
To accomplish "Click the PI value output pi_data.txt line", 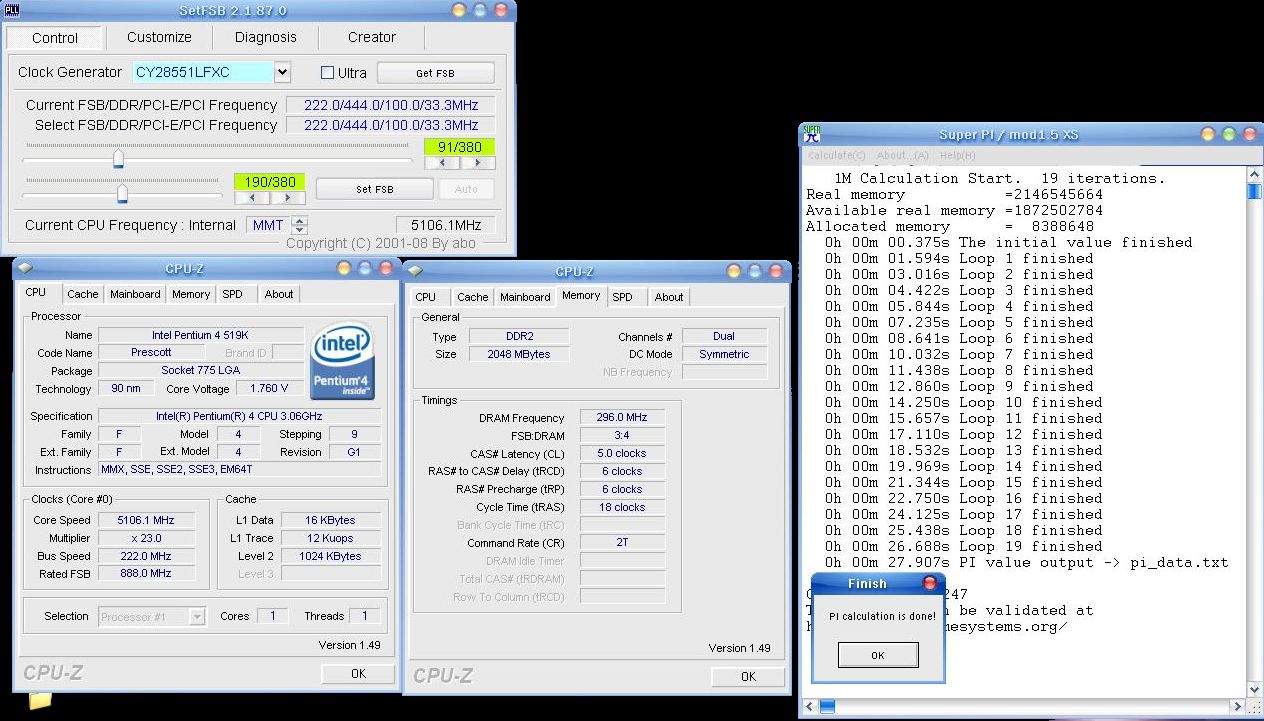I will [x=1027, y=562].
